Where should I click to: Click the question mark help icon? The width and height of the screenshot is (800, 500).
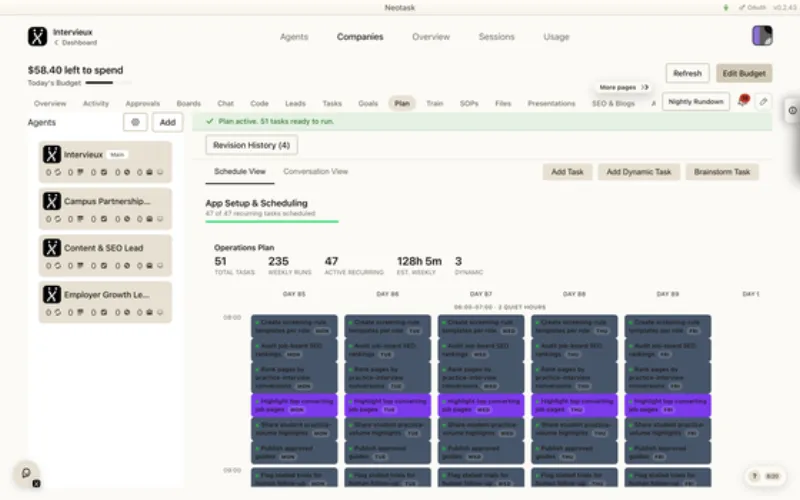pos(754,476)
